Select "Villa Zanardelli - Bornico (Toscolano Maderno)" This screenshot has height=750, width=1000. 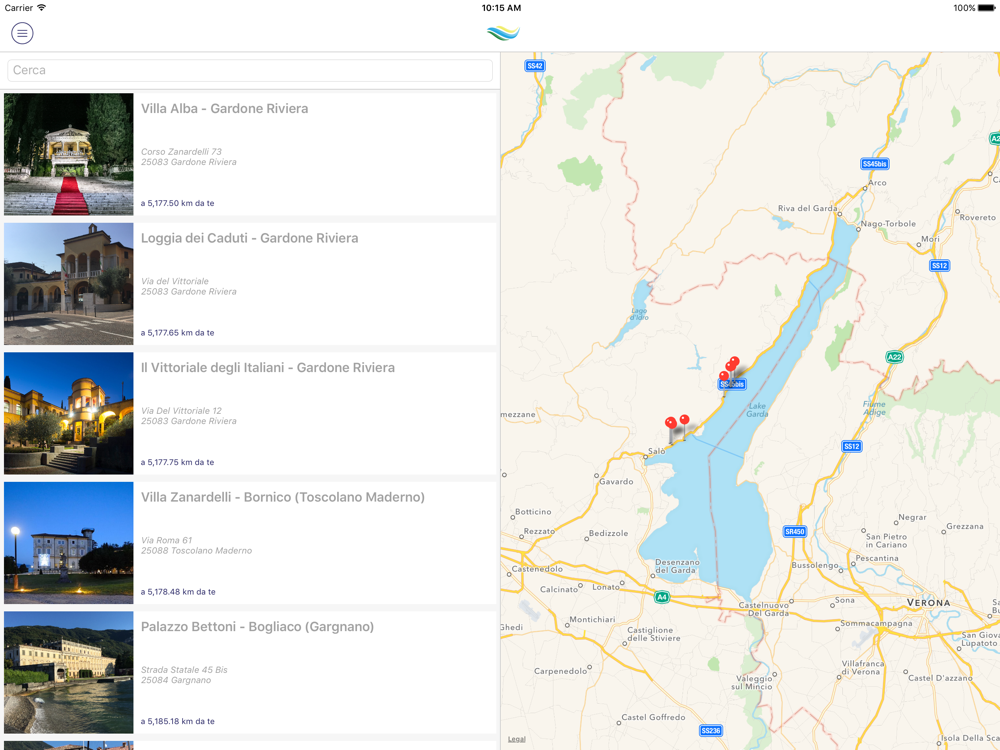click(283, 497)
